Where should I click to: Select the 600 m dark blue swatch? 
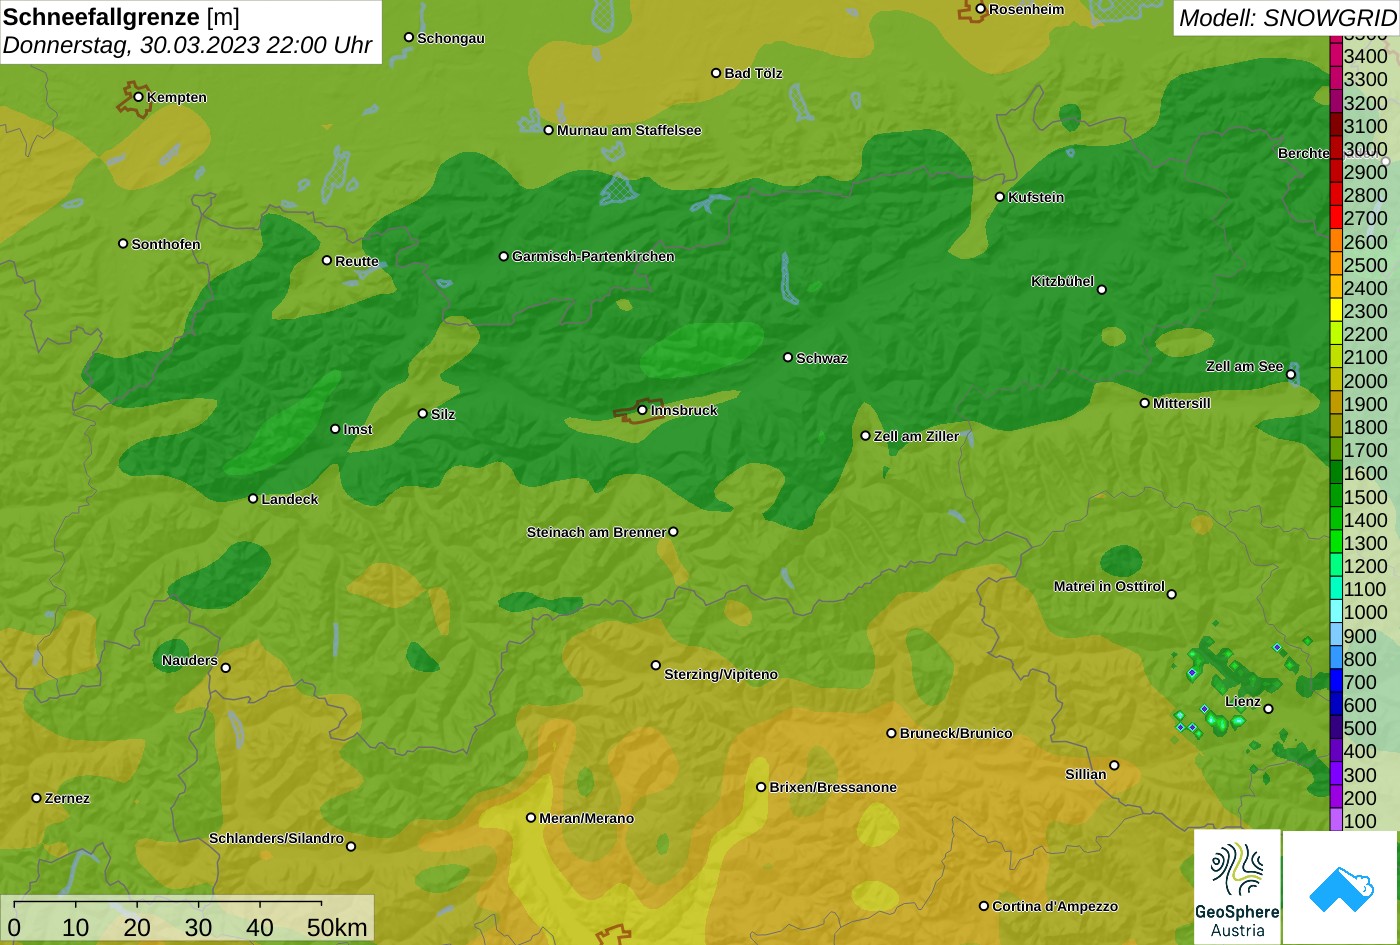click(1336, 705)
